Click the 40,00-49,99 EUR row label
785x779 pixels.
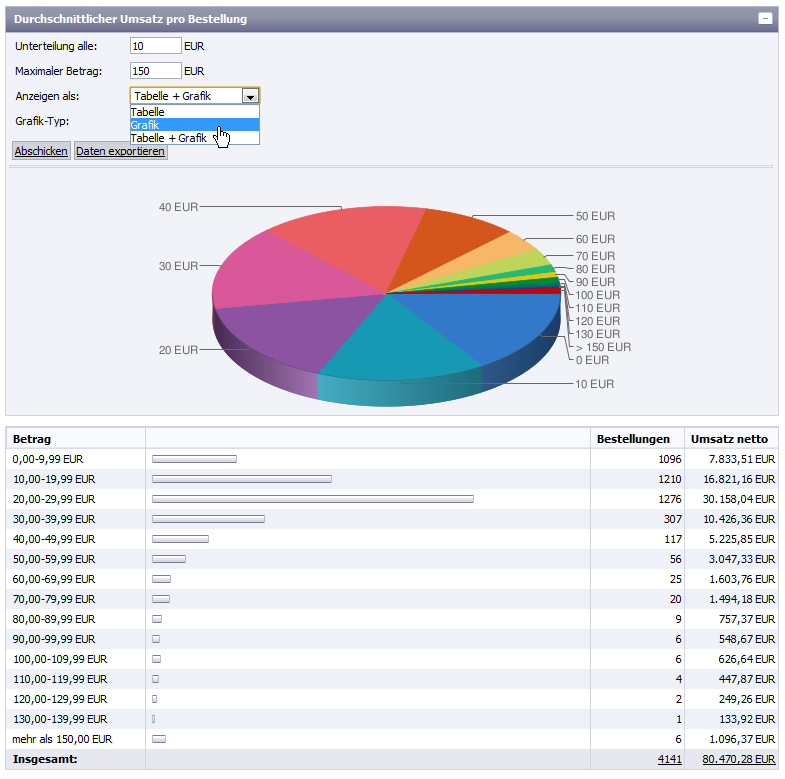point(54,539)
